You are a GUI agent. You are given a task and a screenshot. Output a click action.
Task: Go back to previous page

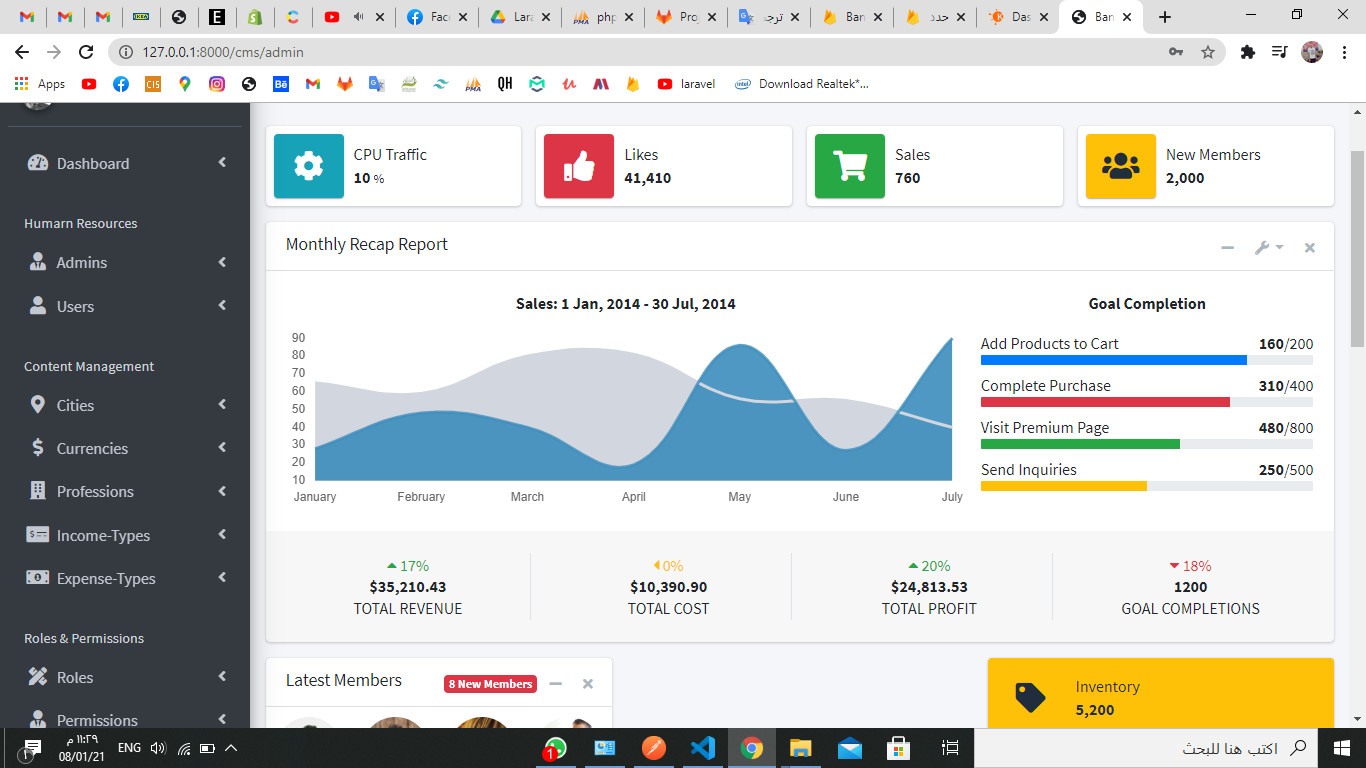[22, 52]
